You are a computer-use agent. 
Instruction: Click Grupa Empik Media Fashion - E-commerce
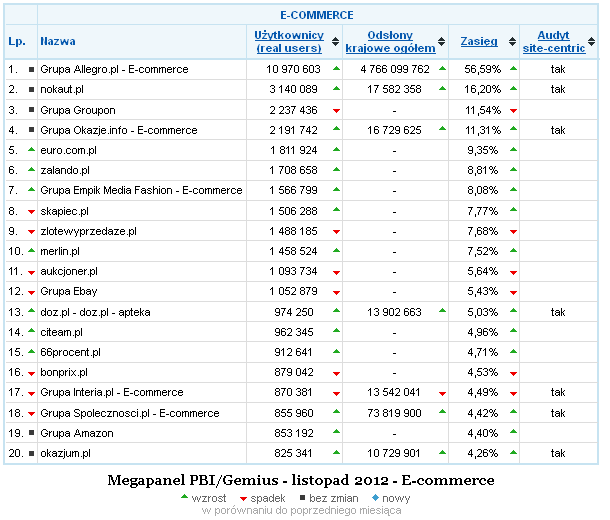click(x=144, y=193)
